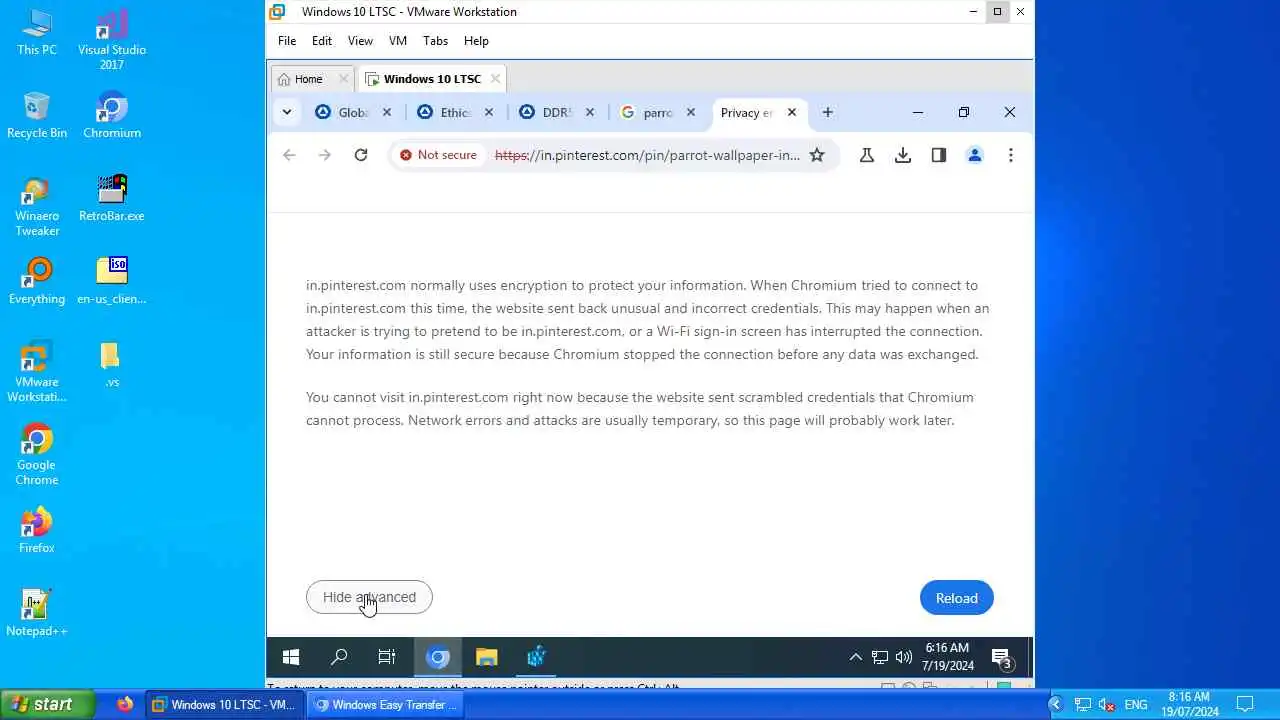
Task: Toggle the browser side panel icon
Action: click(x=939, y=155)
